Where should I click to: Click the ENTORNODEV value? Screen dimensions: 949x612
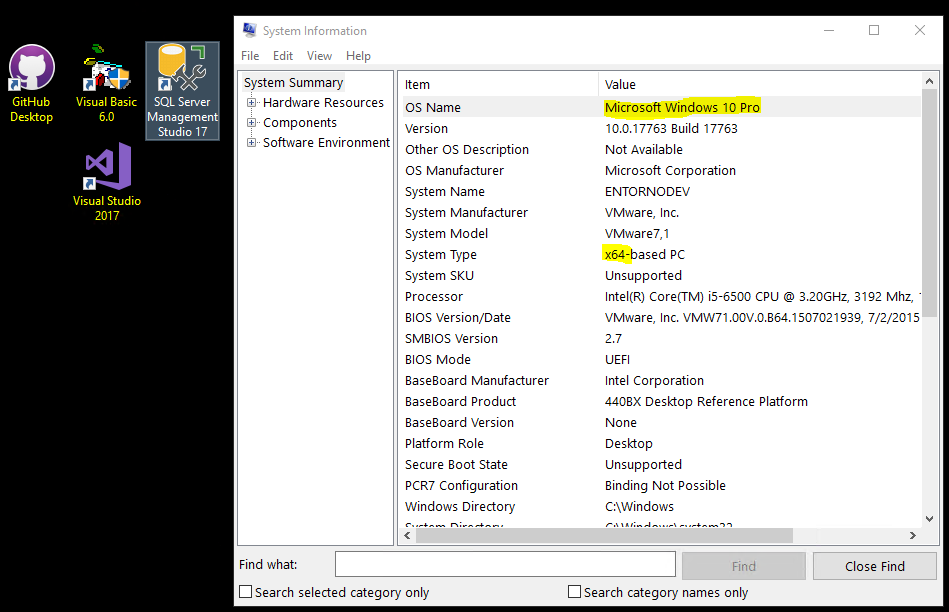coord(647,191)
